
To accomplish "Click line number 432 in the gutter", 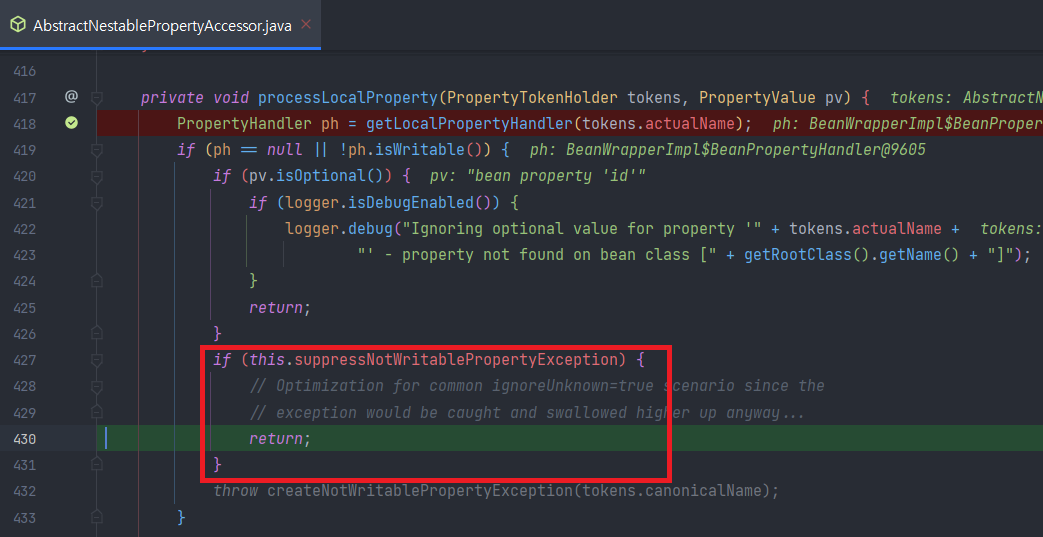I will (x=25, y=491).
